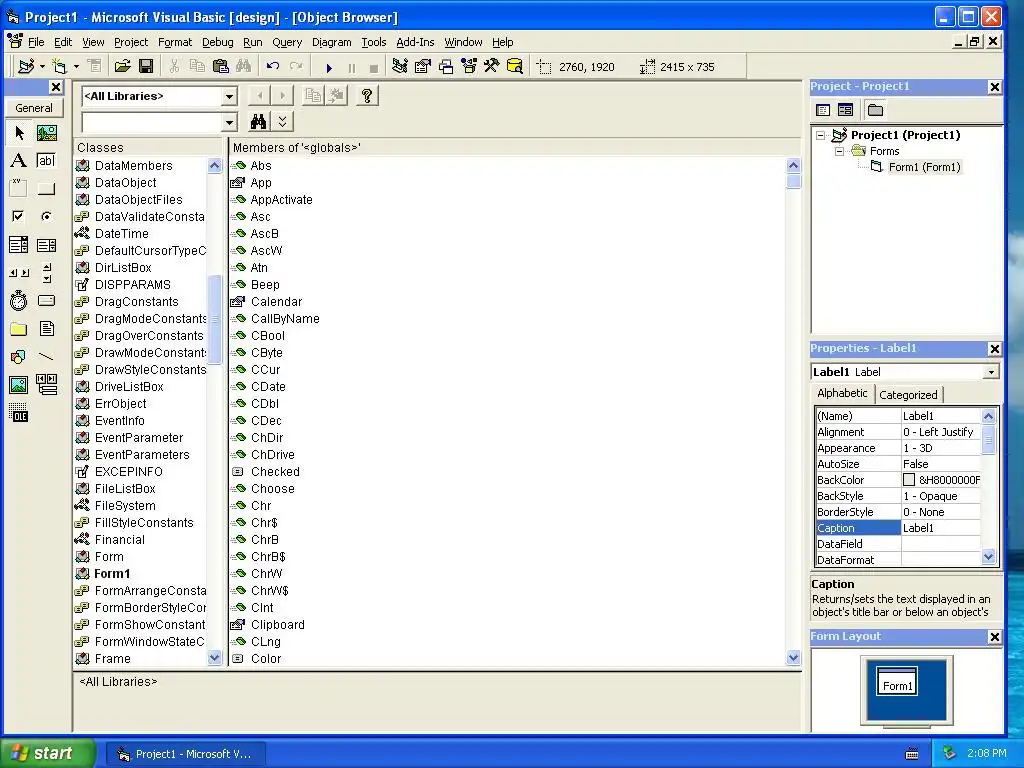The image size is (1024, 768).
Task: Select the Shape control tool
Action: tap(19, 357)
